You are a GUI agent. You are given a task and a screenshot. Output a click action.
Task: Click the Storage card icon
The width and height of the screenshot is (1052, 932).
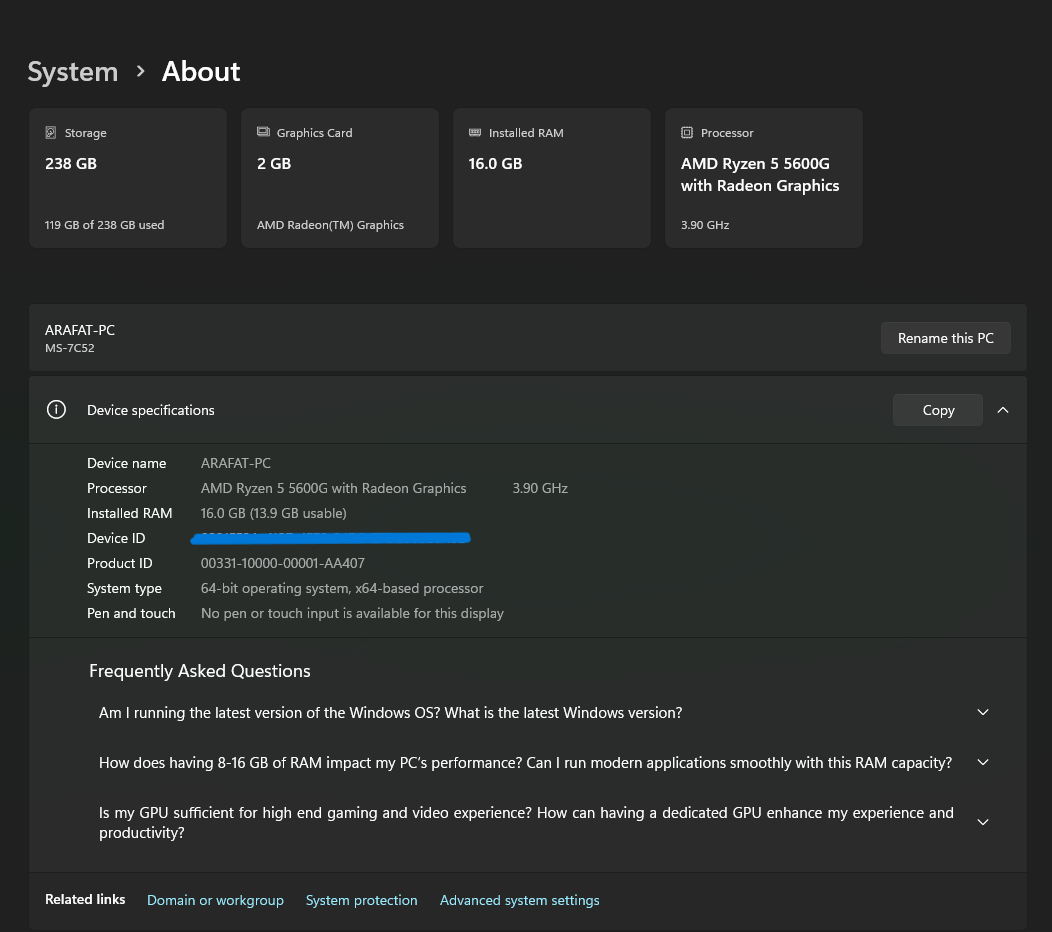click(51, 133)
